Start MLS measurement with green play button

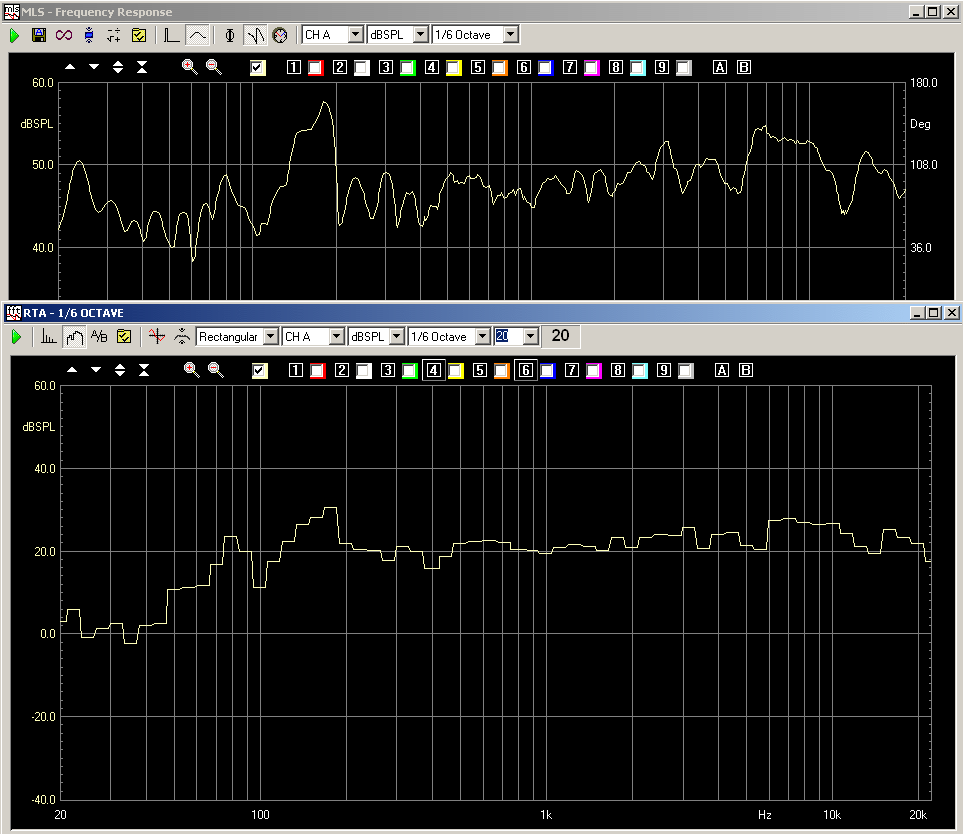click(x=15, y=35)
